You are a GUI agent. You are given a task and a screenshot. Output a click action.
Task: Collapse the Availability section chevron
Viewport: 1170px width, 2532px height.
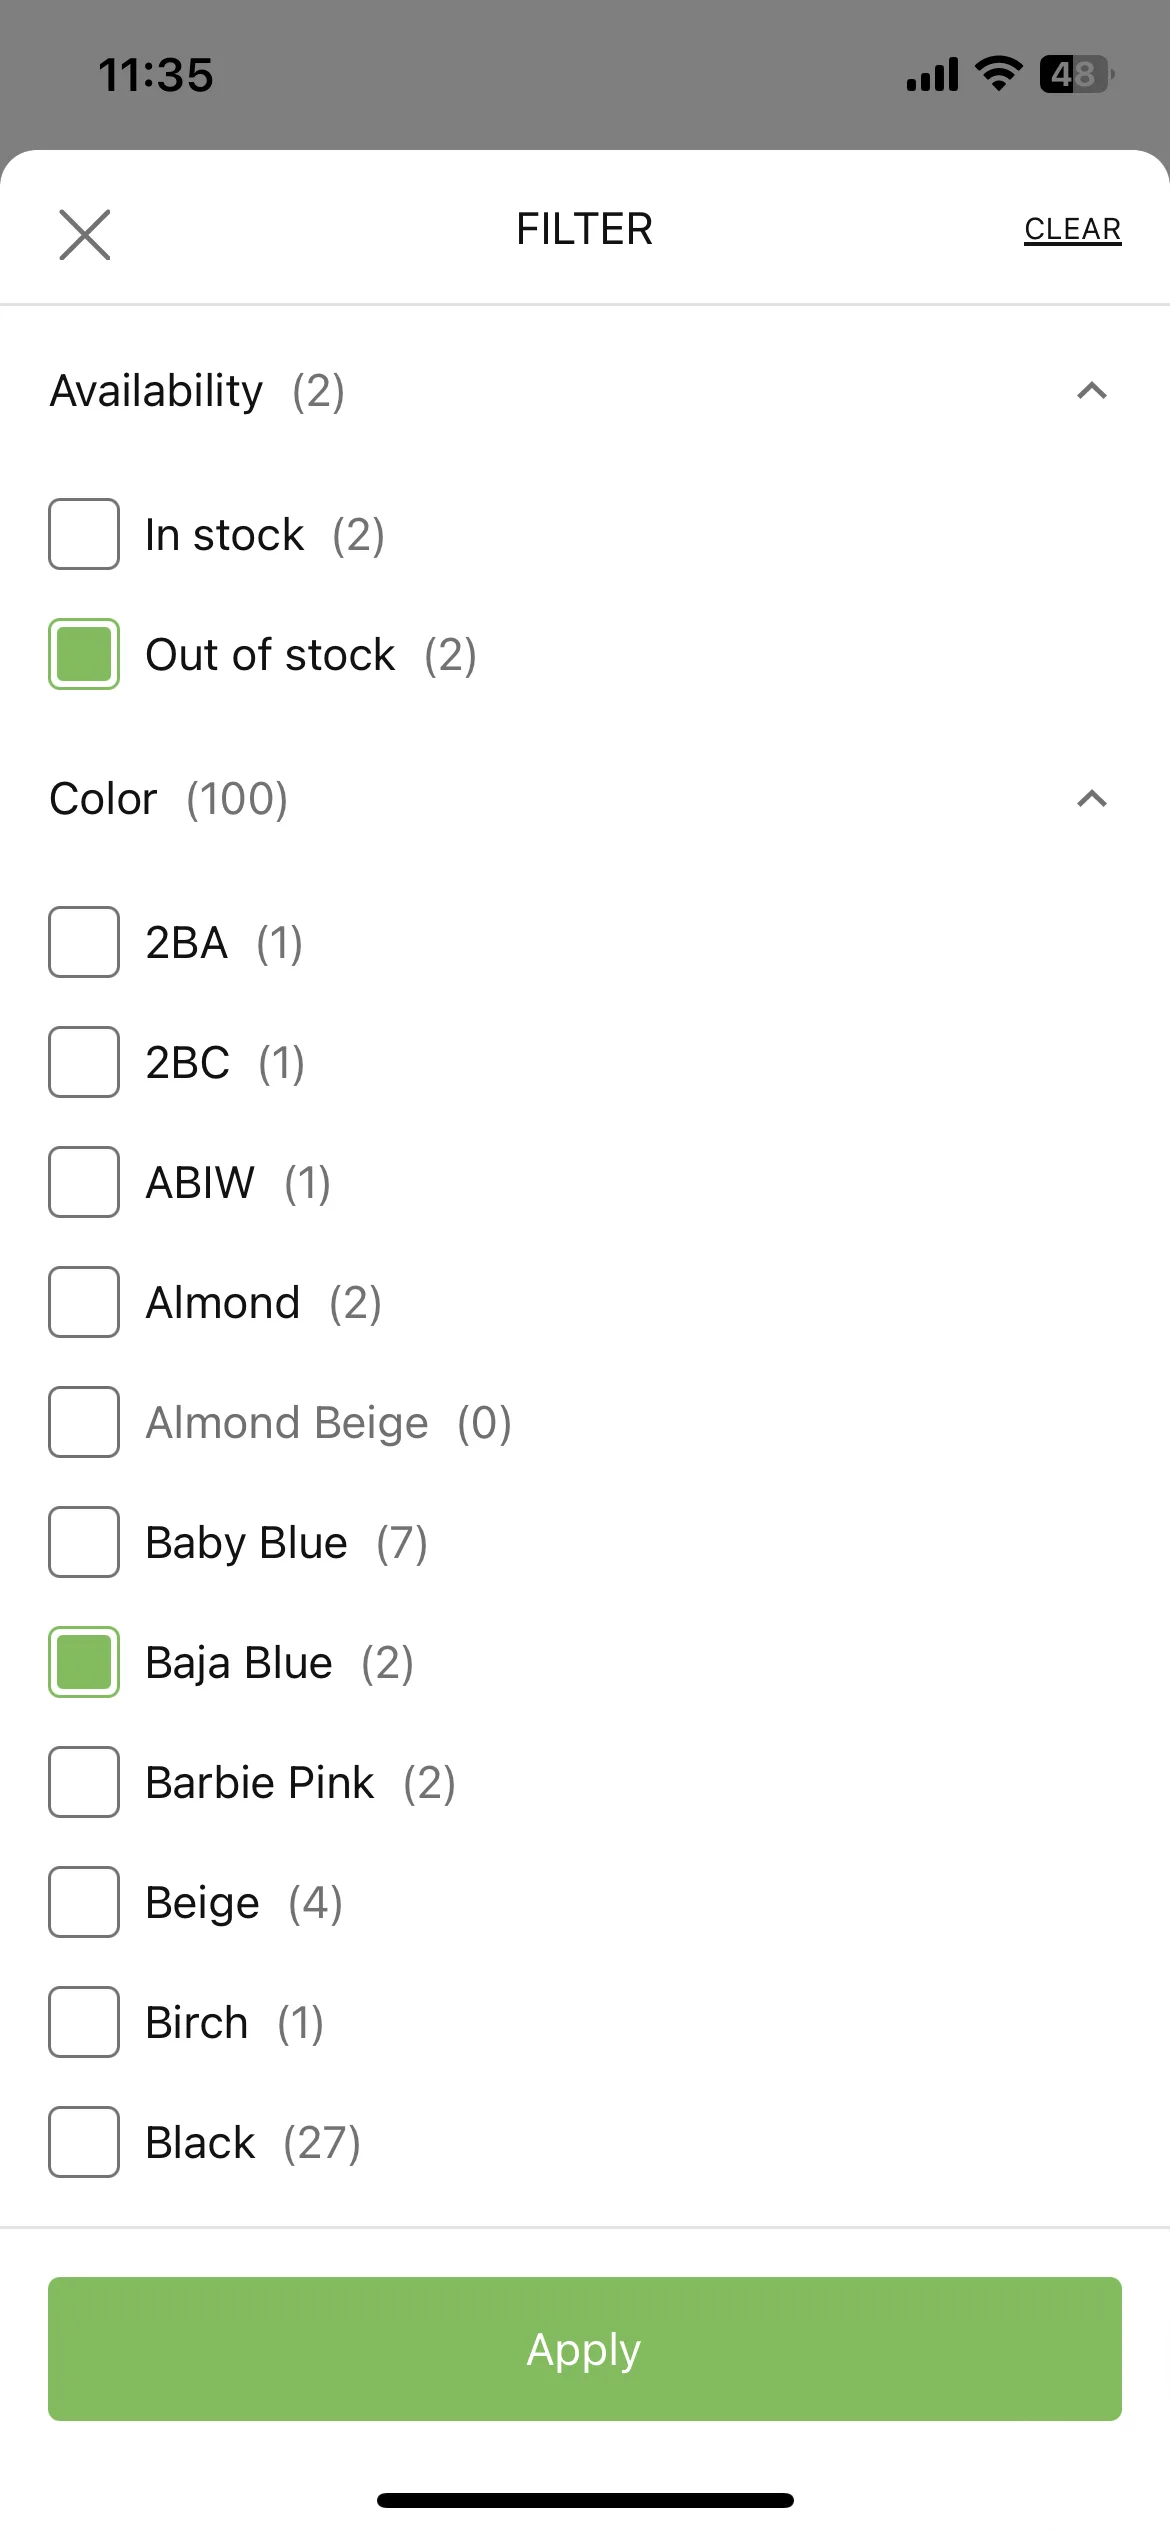pyautogui.click(x=1092, y=391)
